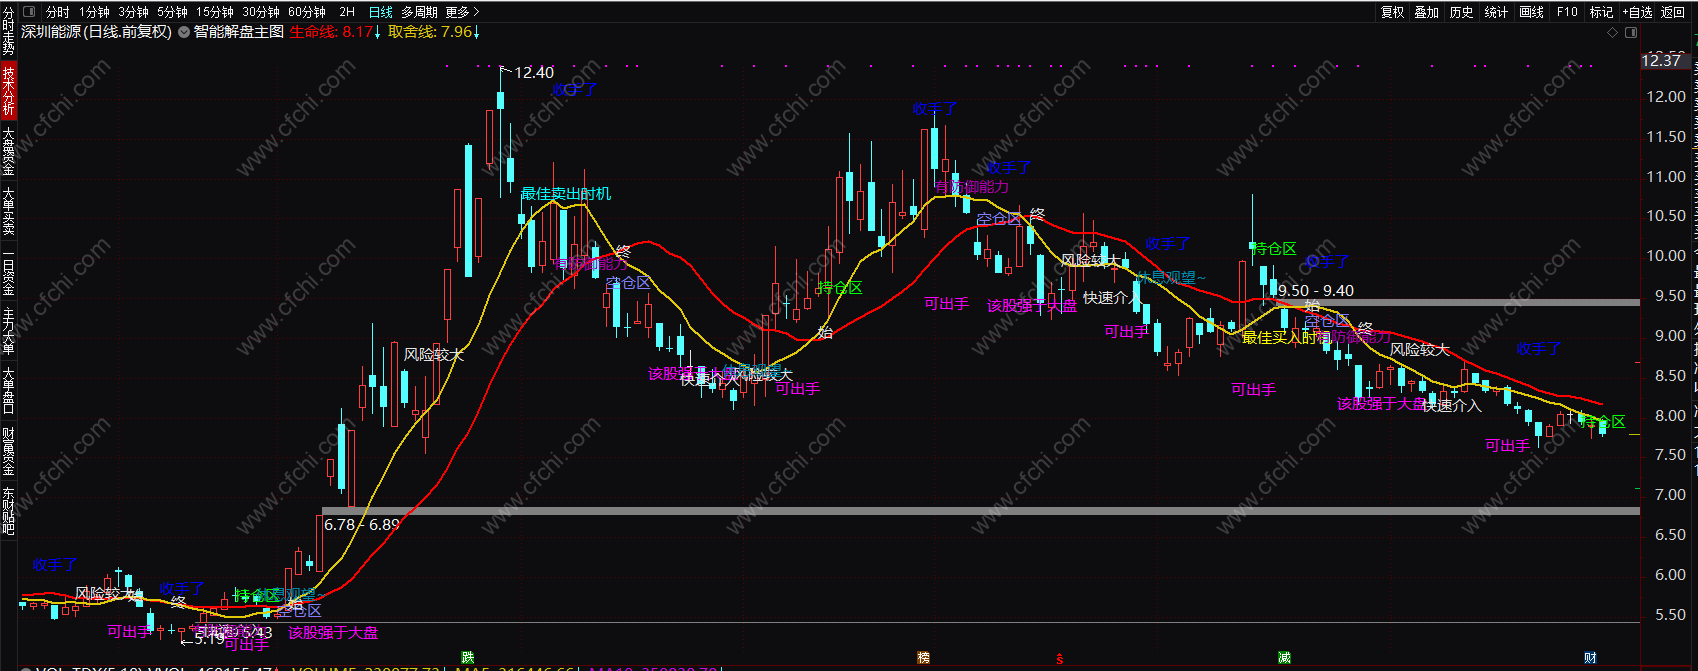This screenshot has width=1698, height=671.
Task: Toggle the left panel layout icon
Action: pyautogui.click(x=28, y=12)
